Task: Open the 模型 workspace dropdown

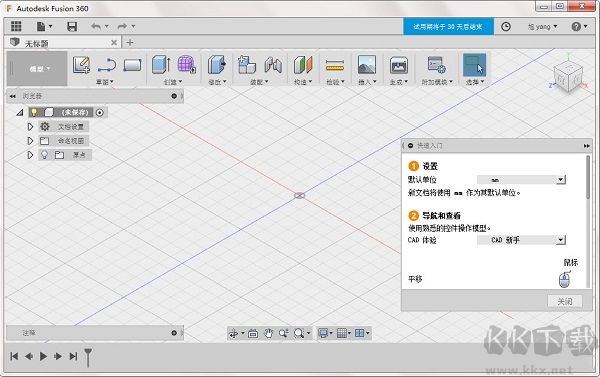Action: point(38,69)
